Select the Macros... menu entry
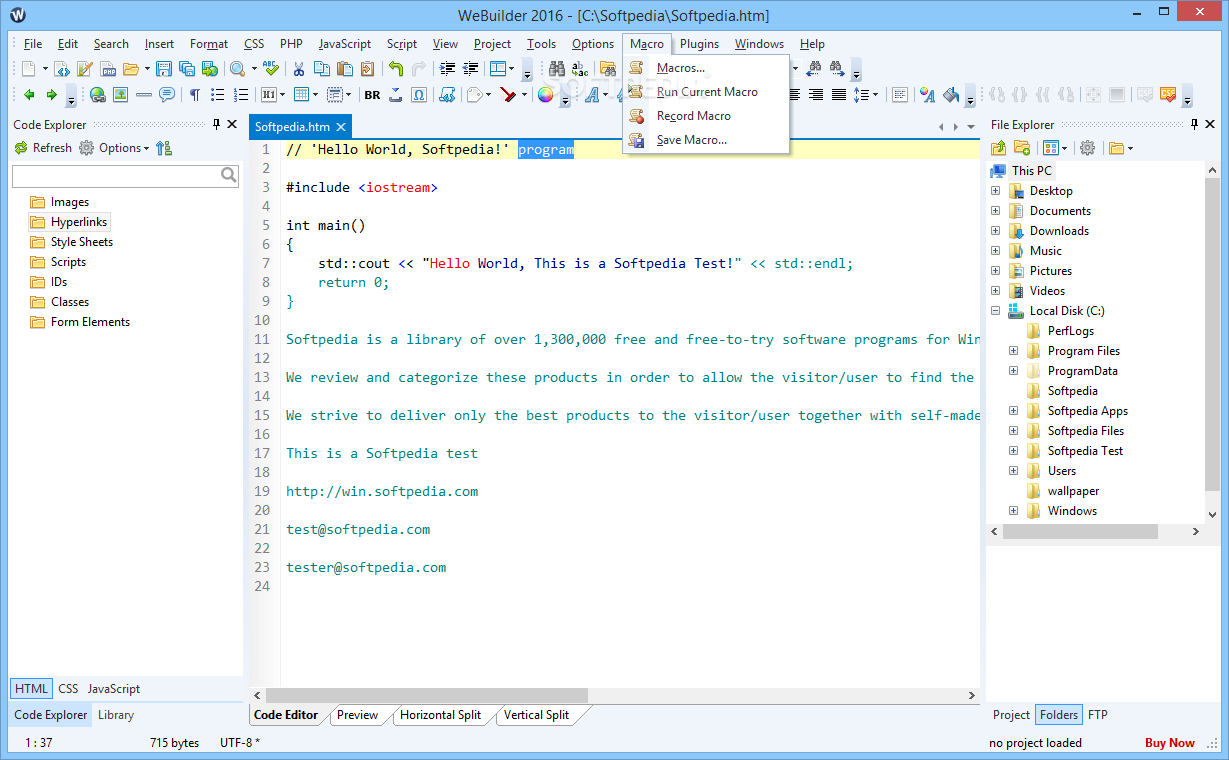 point(706,68)
